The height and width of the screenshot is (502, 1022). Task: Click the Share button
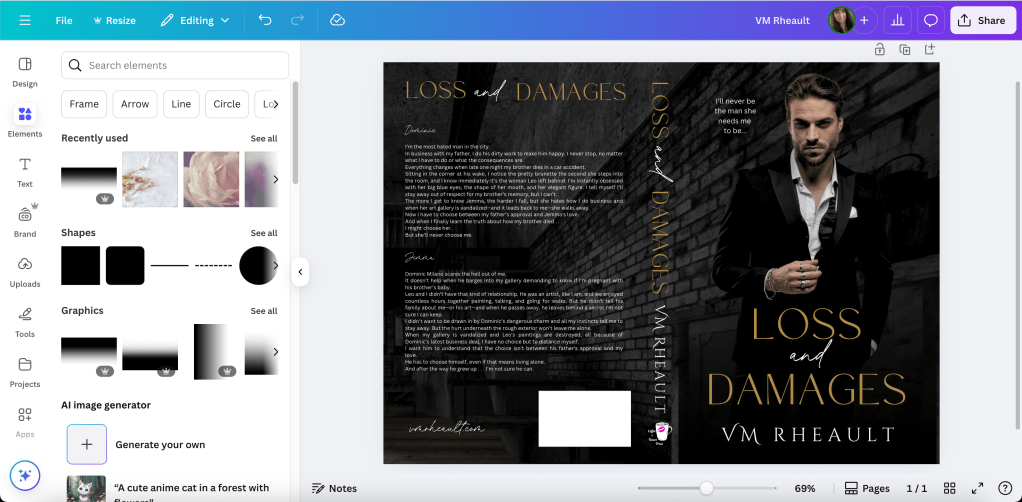click(x=982, y=20)
